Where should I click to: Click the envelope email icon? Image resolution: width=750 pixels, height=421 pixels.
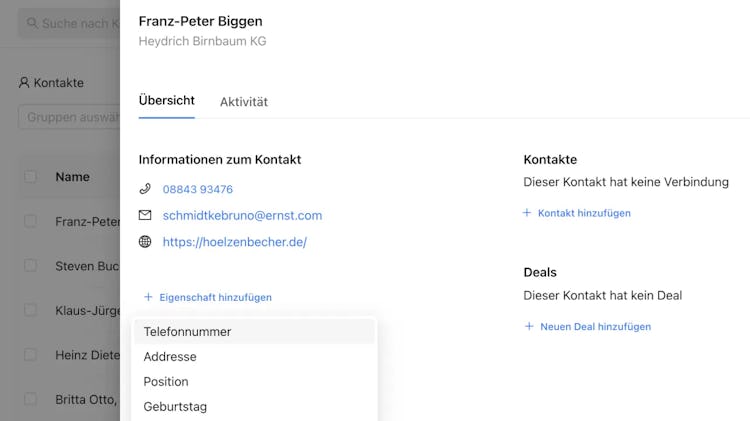[x=145, y=215]
